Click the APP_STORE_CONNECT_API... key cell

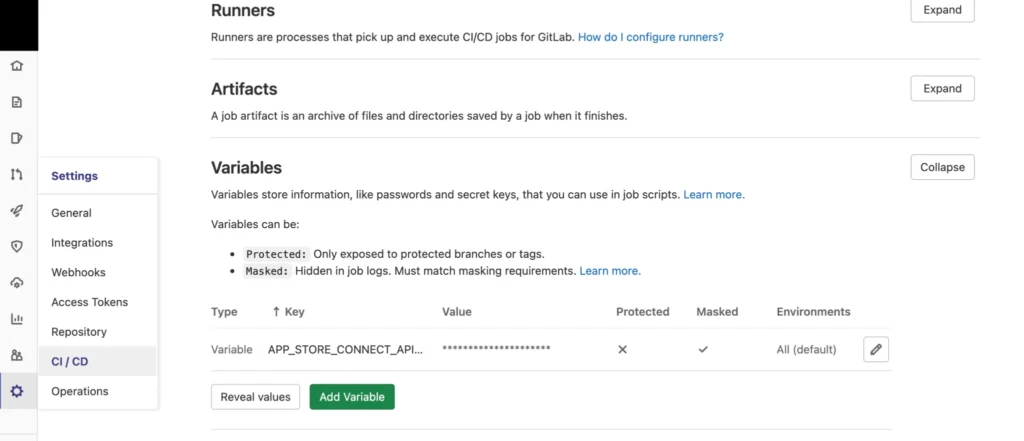point(345,350)
